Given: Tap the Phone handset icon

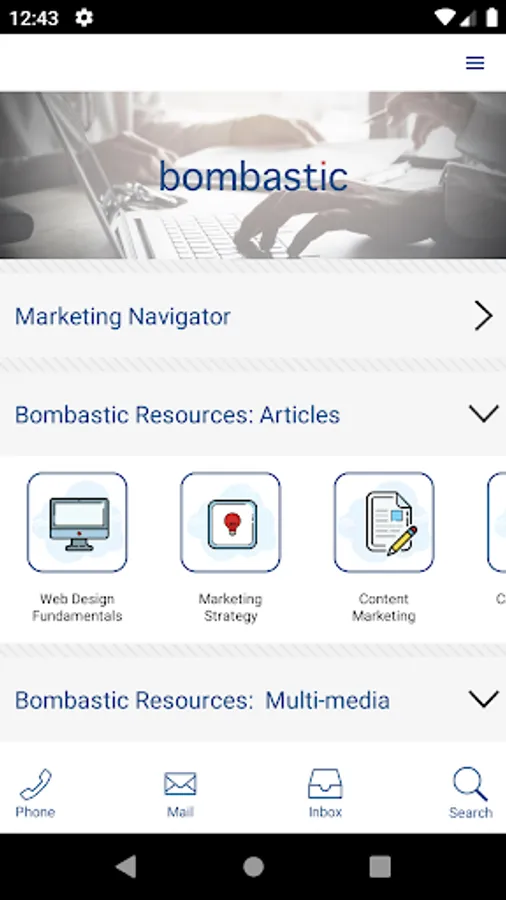Looking at the screenshot, I should coord(35,784).
